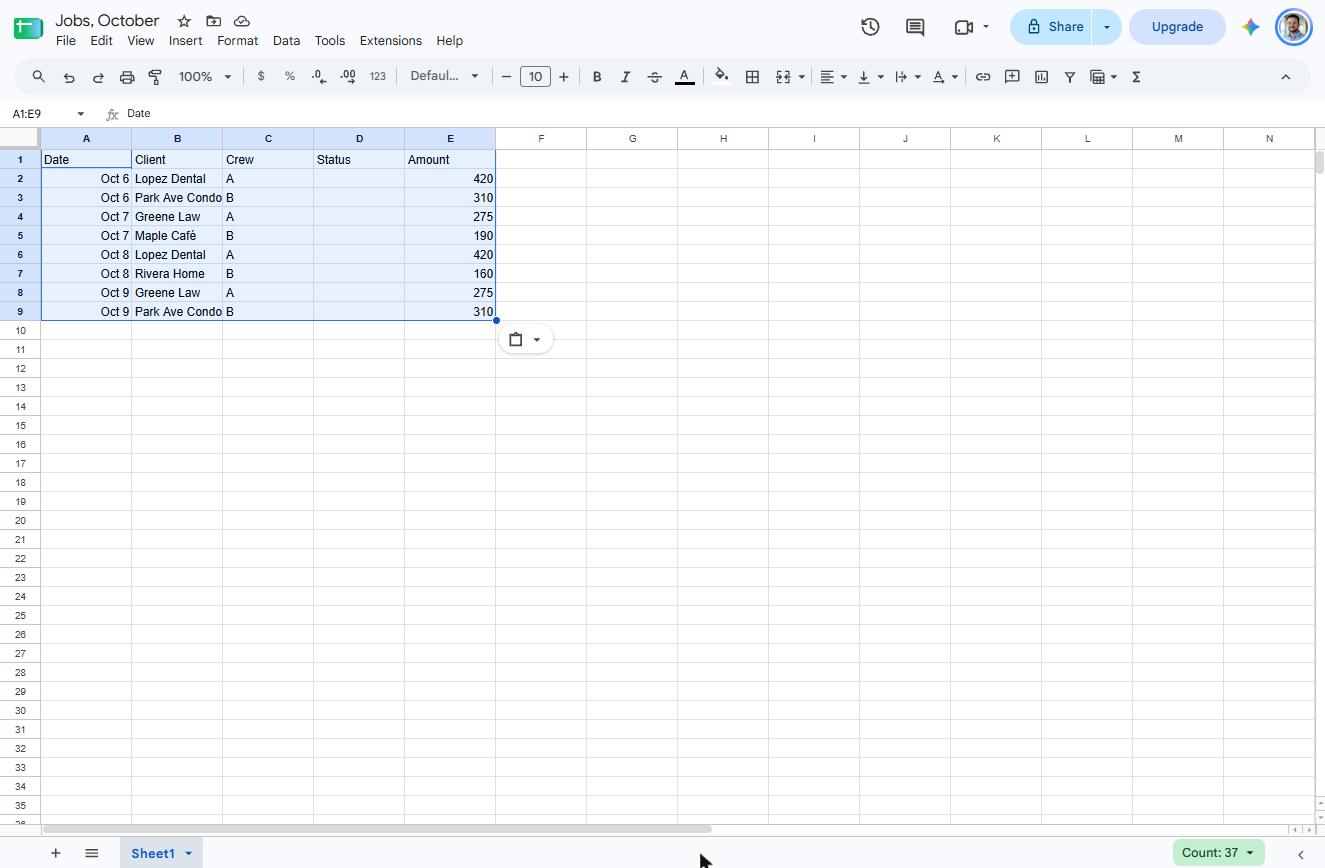Insert a link
The image size is (1325, 868).
tap(983, 77)
